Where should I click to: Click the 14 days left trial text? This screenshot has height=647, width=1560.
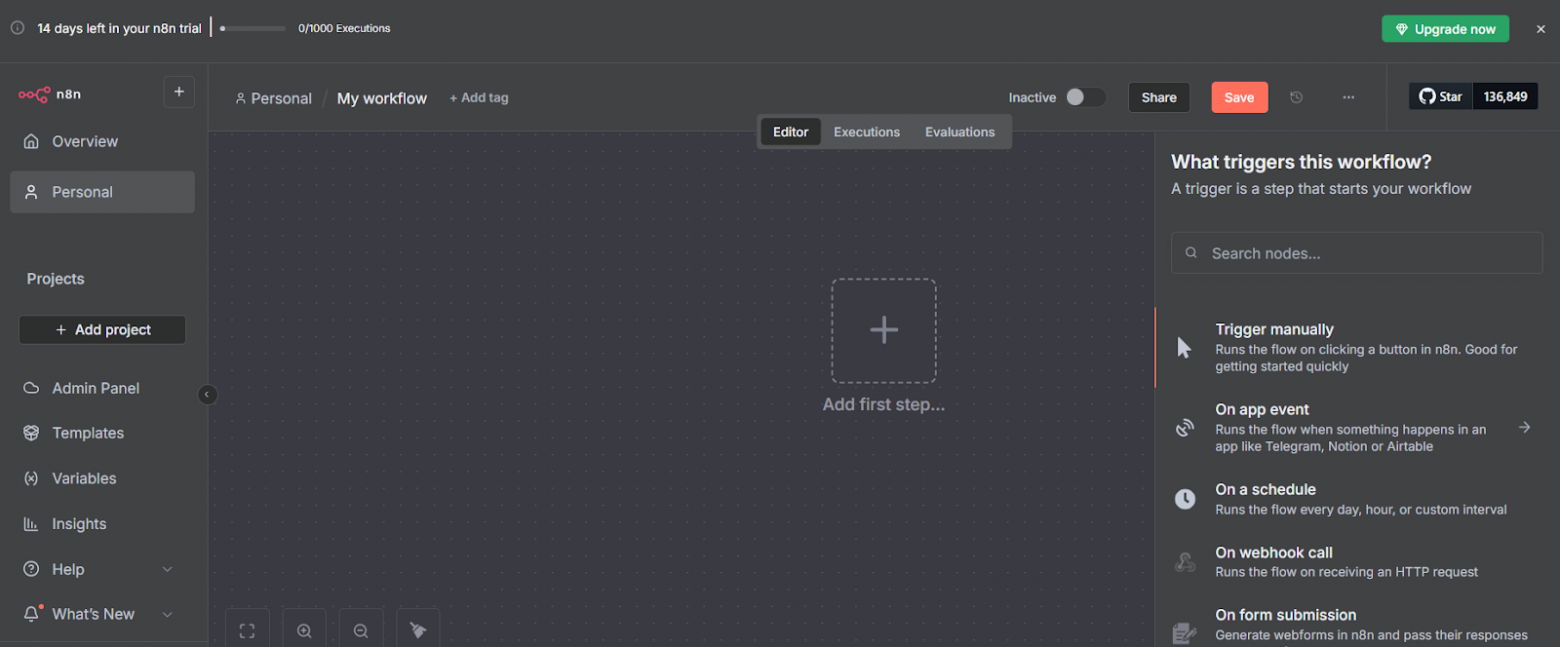pos(119,28)
